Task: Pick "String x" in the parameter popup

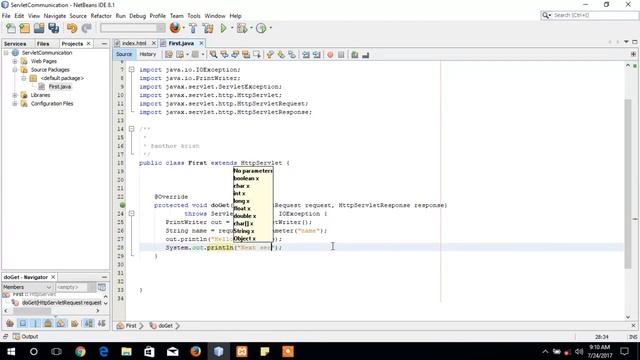Action: click(244, 231)
